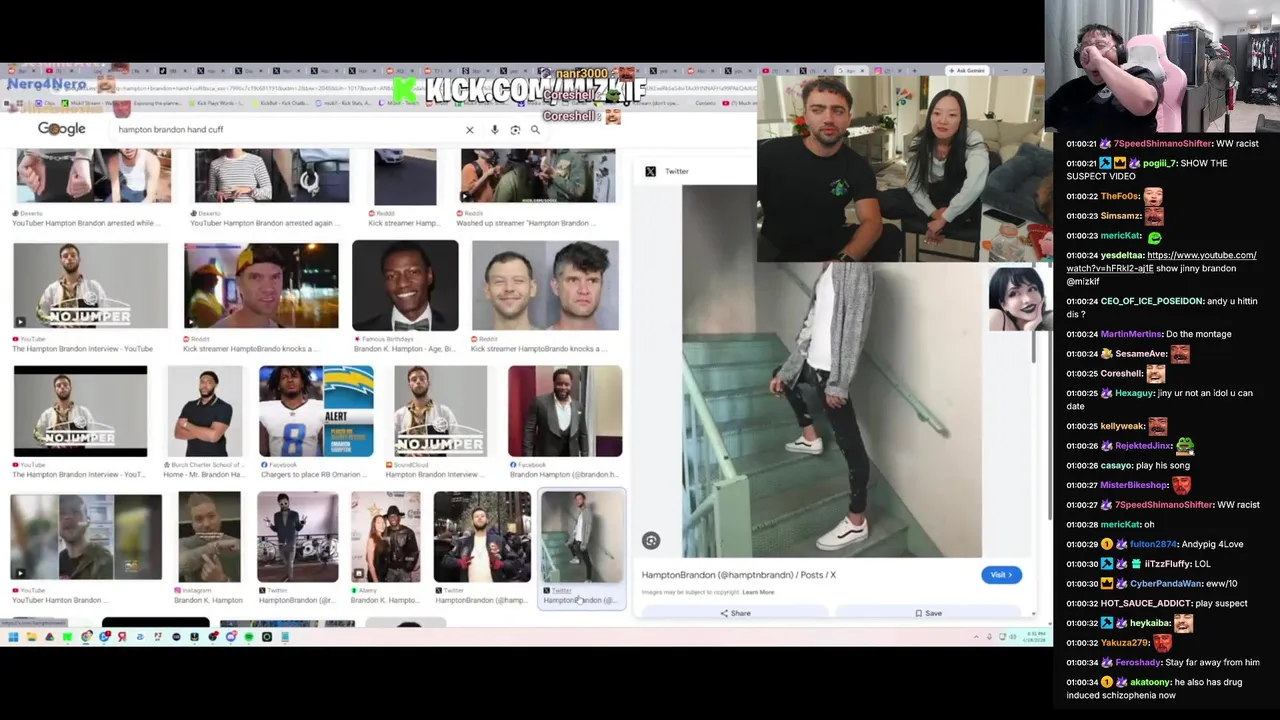
Task: Click 'Kick streamer HamptoBrandon knocks a' night photo
Action: (x=261, y=285)
